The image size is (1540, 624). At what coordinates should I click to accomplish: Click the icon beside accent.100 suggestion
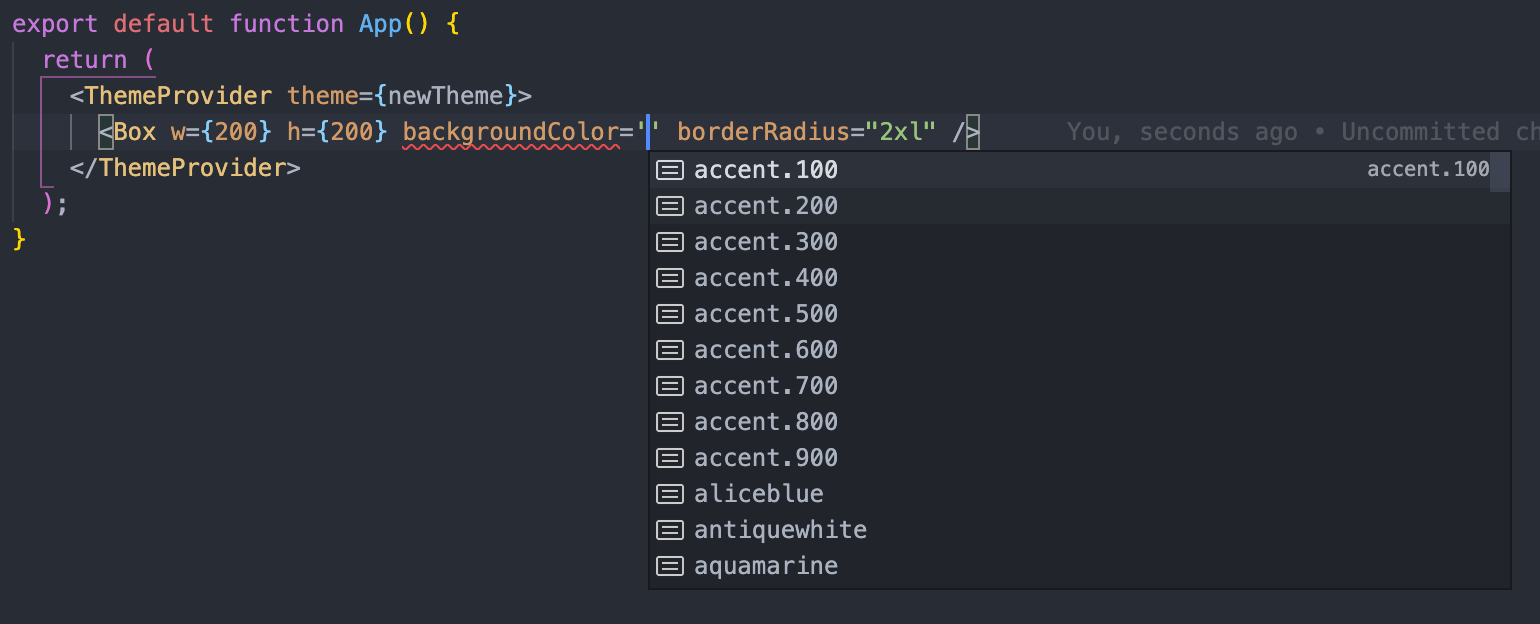tap(669, 171)
